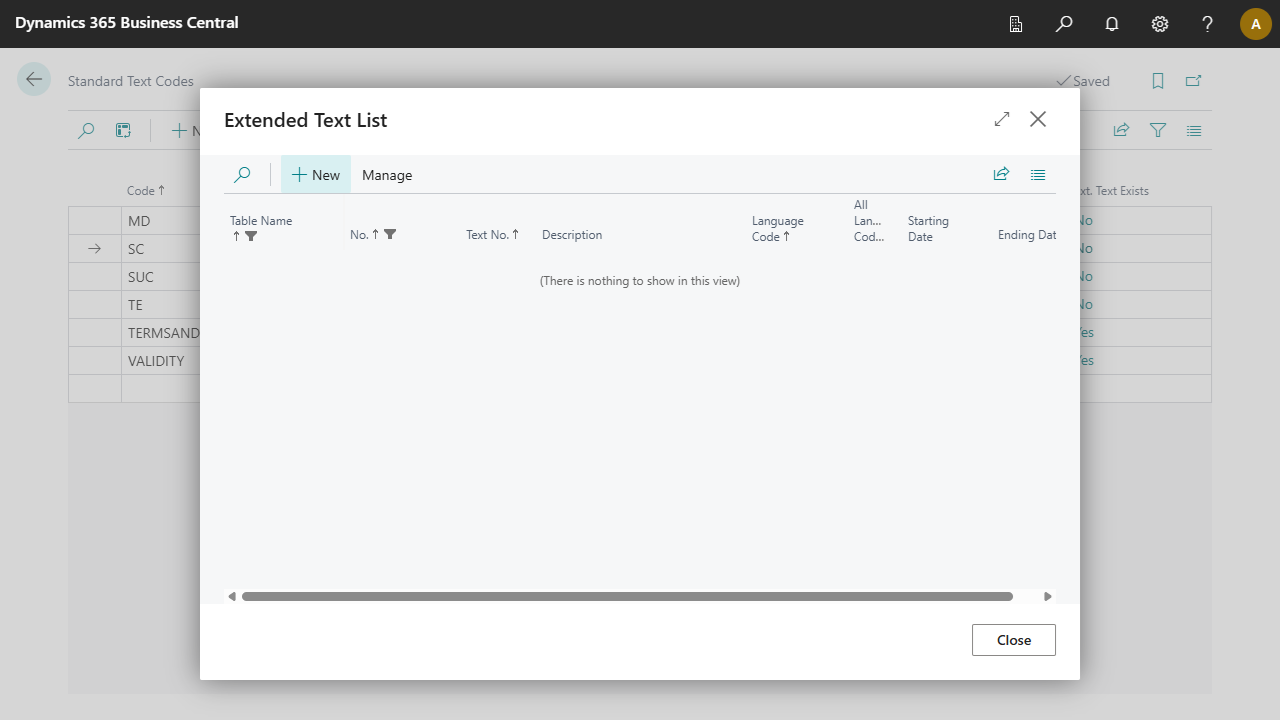Open the Manage menu

pyautogui.click(x=387, y=175)
